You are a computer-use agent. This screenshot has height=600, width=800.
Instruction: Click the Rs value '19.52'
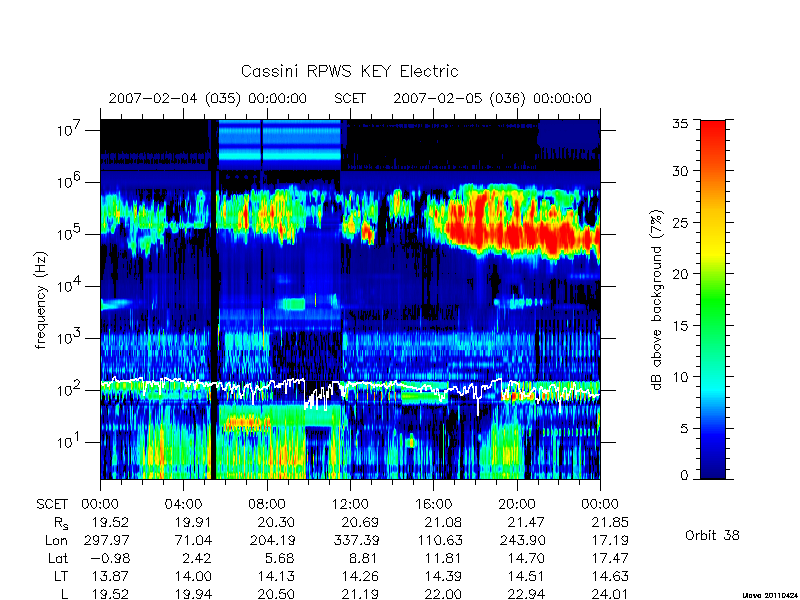(x=110, y=522)
